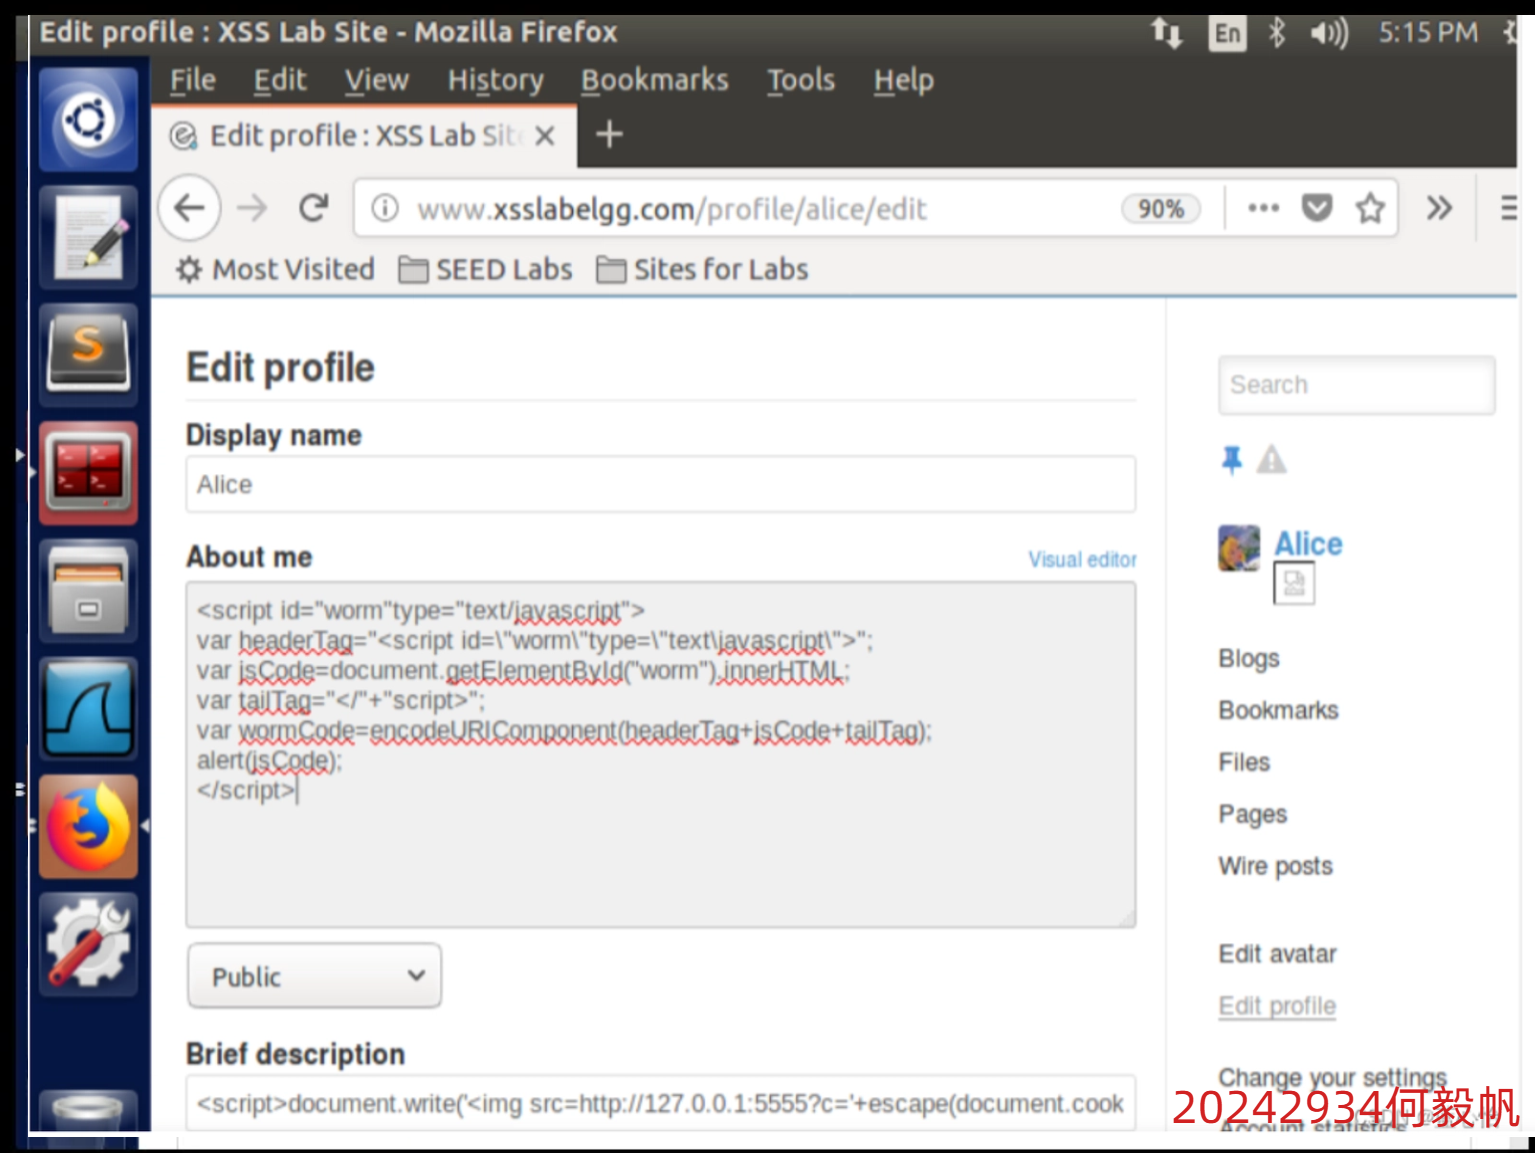Screen dimensions: 1535x1153
Task: Open Files manager from dock
Action: [88, 590]
